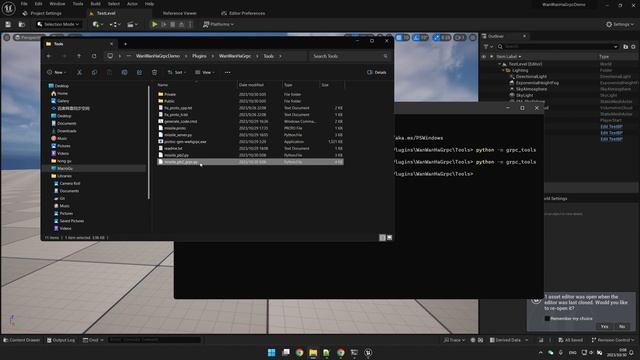
Task: Check the Remember my choice checkbox
Action: coord(547,318)
